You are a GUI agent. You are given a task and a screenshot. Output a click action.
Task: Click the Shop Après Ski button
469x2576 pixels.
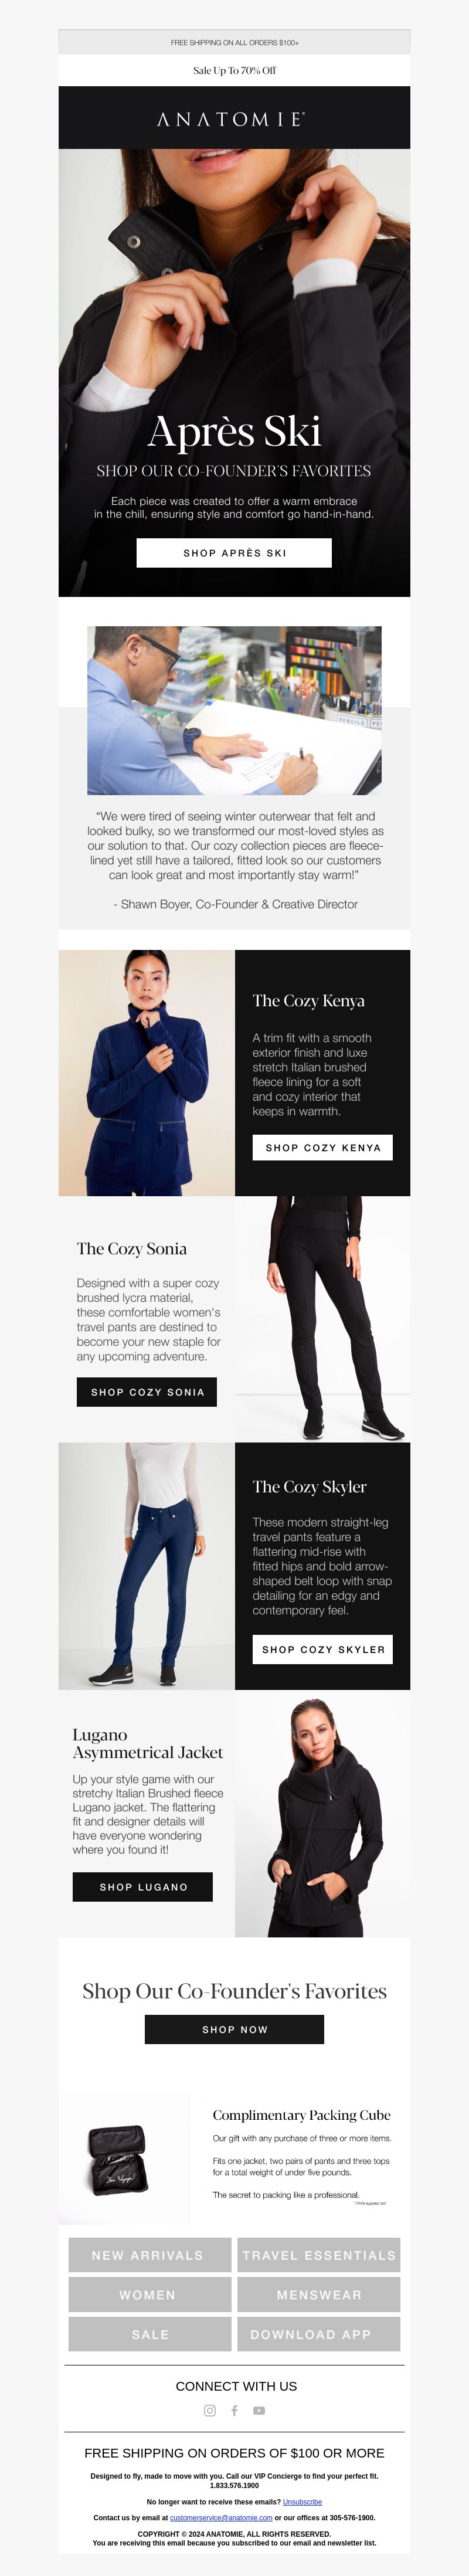point(234,553)
